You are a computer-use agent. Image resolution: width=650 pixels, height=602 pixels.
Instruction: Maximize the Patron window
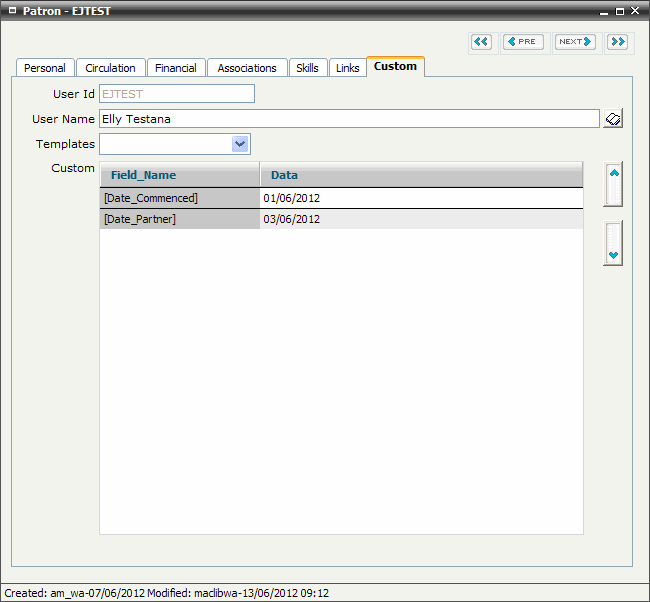click(620, 11)
